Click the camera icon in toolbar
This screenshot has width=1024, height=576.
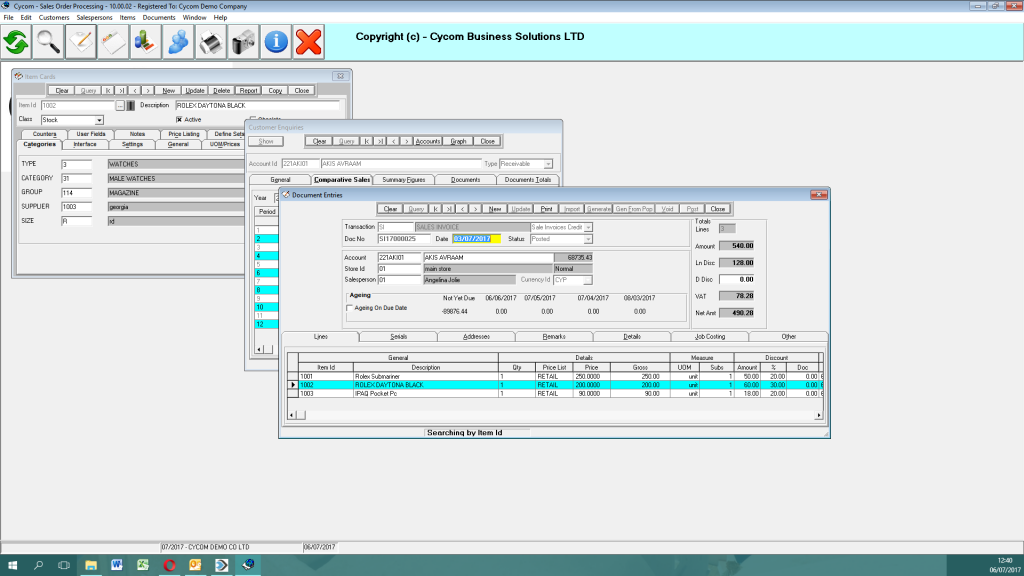tap(244, 42)
